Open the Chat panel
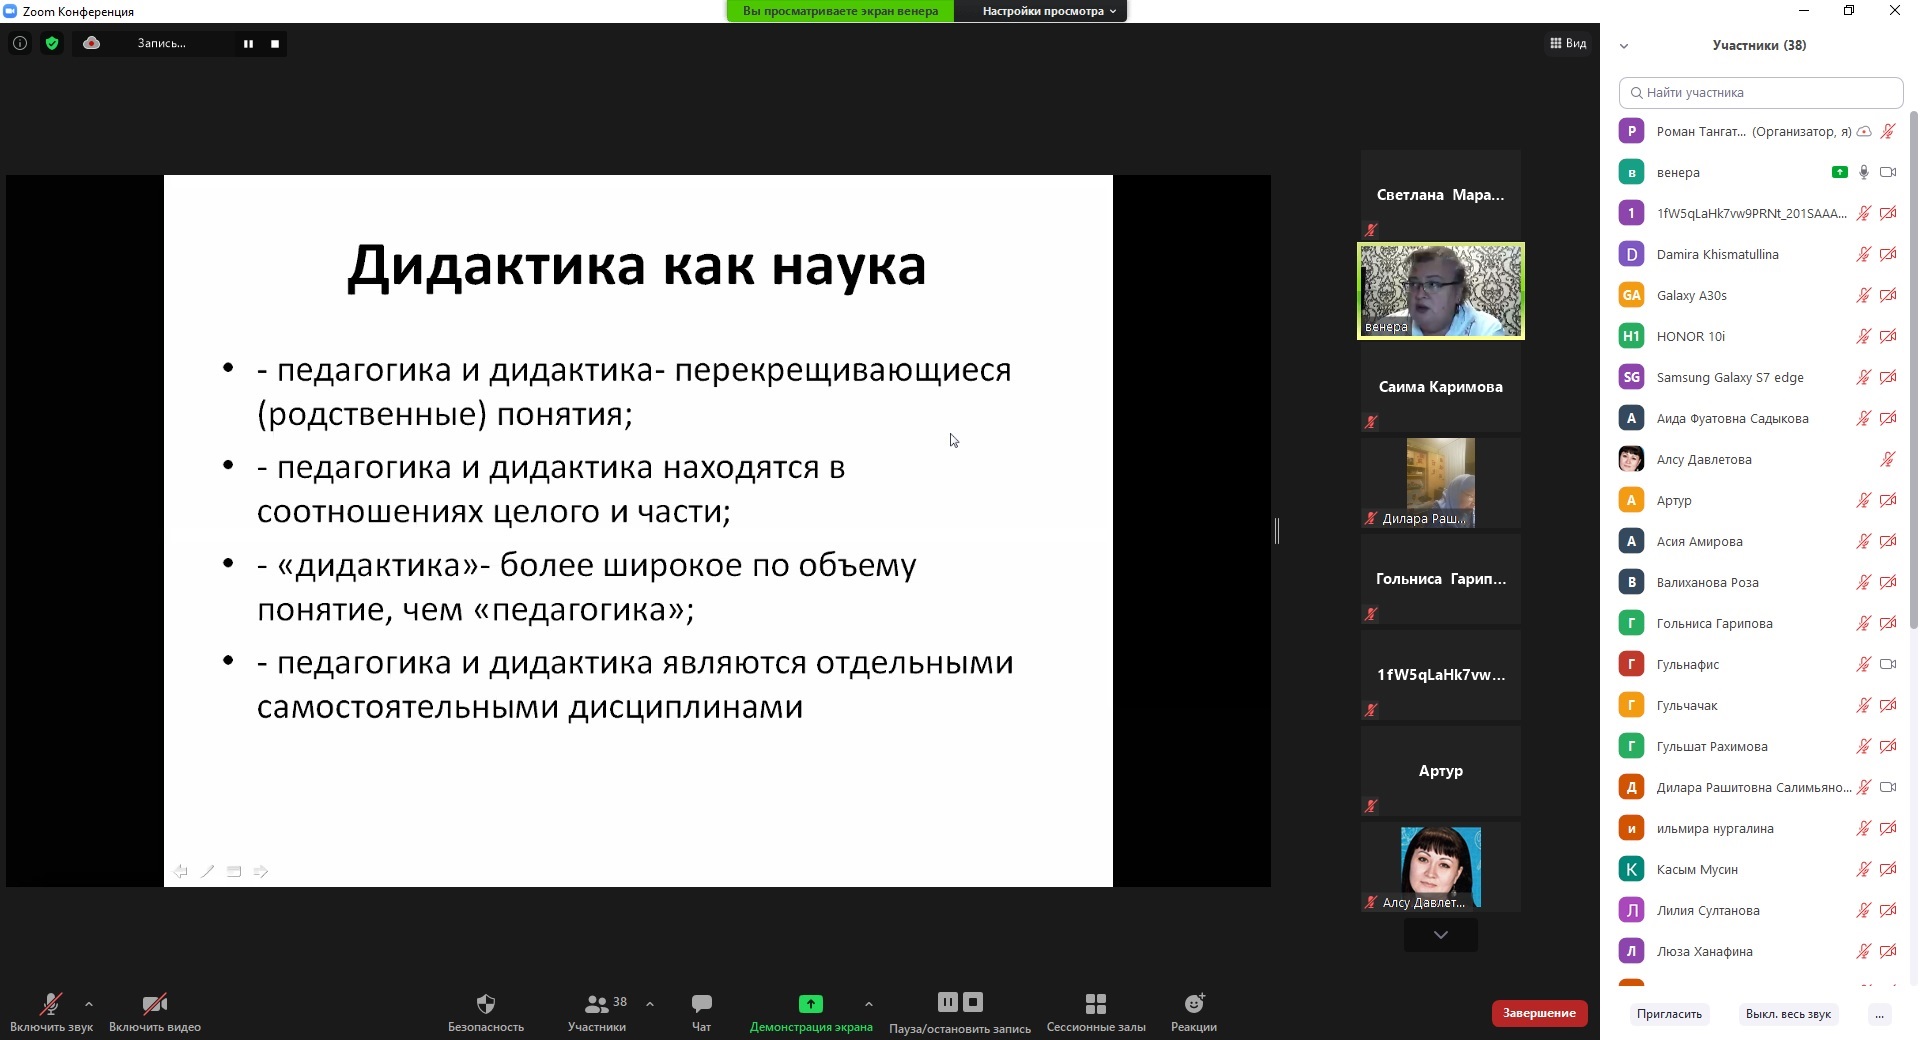This screenshot has width=1920, height=1040. 701,1004
